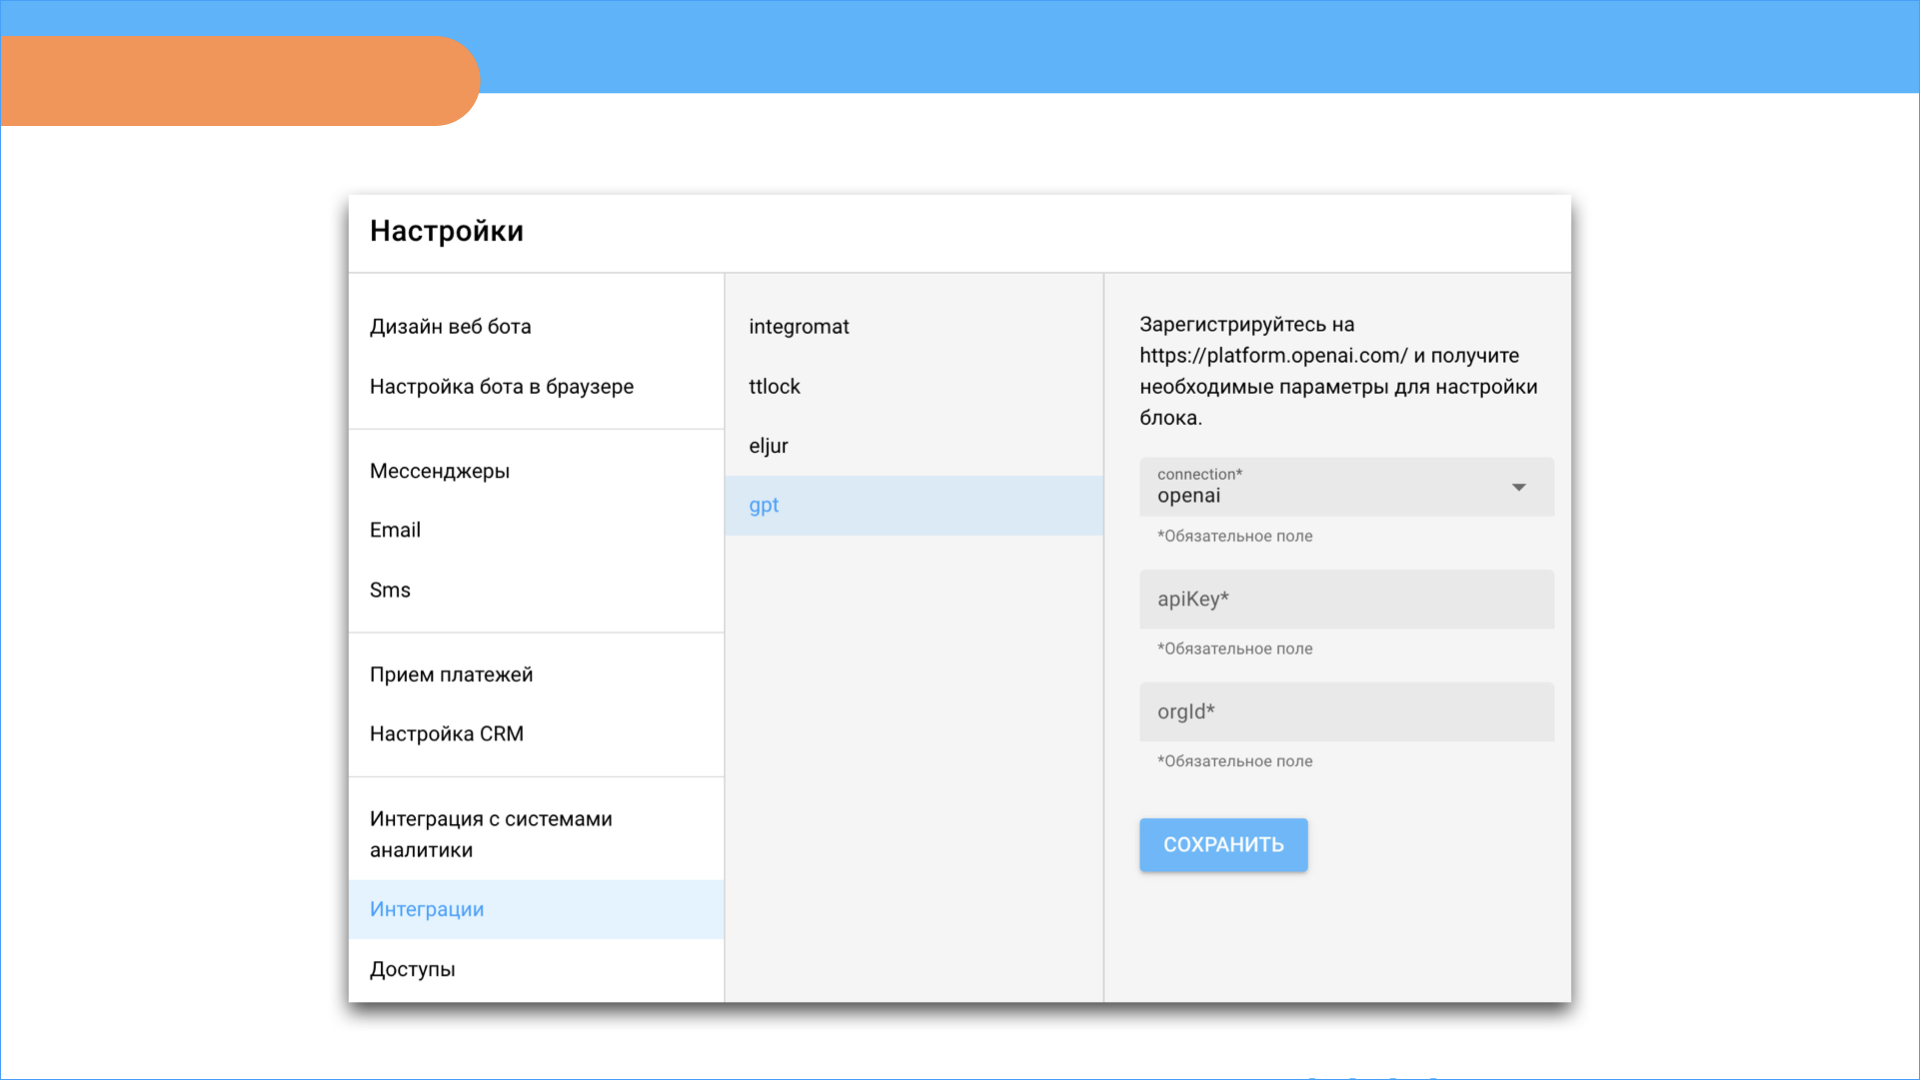
Task: Choose the ttlock integration
Action: click(x=914, y=387)
